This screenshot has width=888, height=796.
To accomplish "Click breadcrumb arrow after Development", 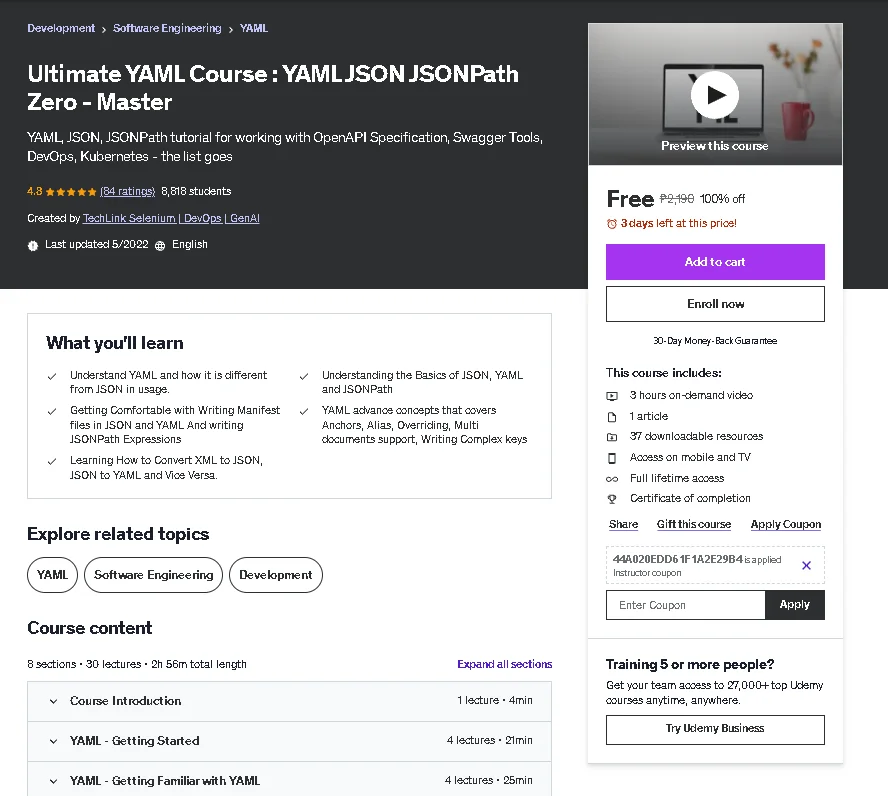I will [104, 29].
